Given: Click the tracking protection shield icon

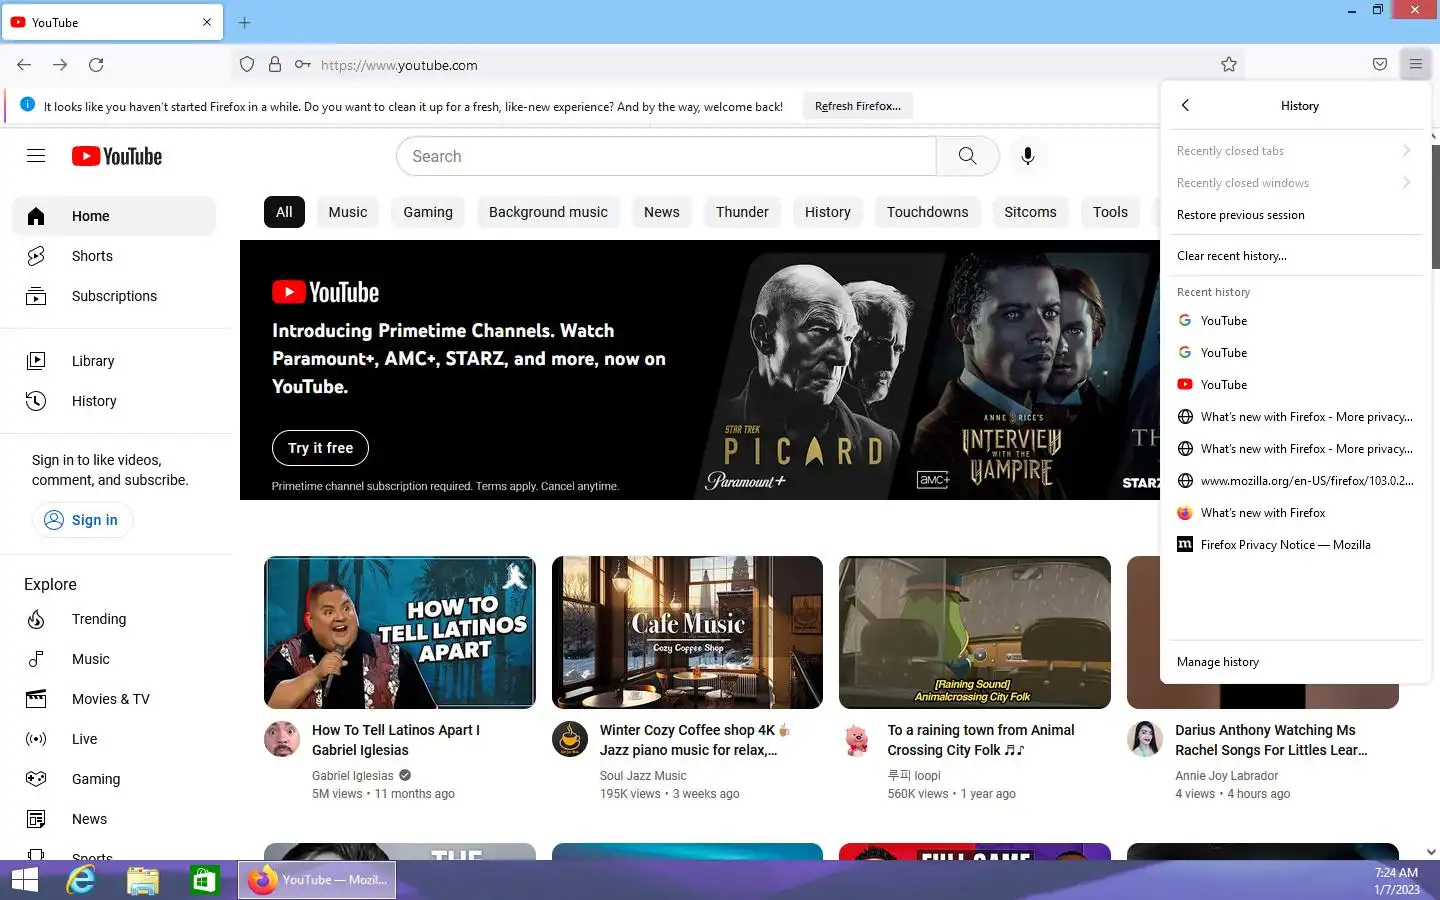Looking at the screenshot, I should pos(247,65).
